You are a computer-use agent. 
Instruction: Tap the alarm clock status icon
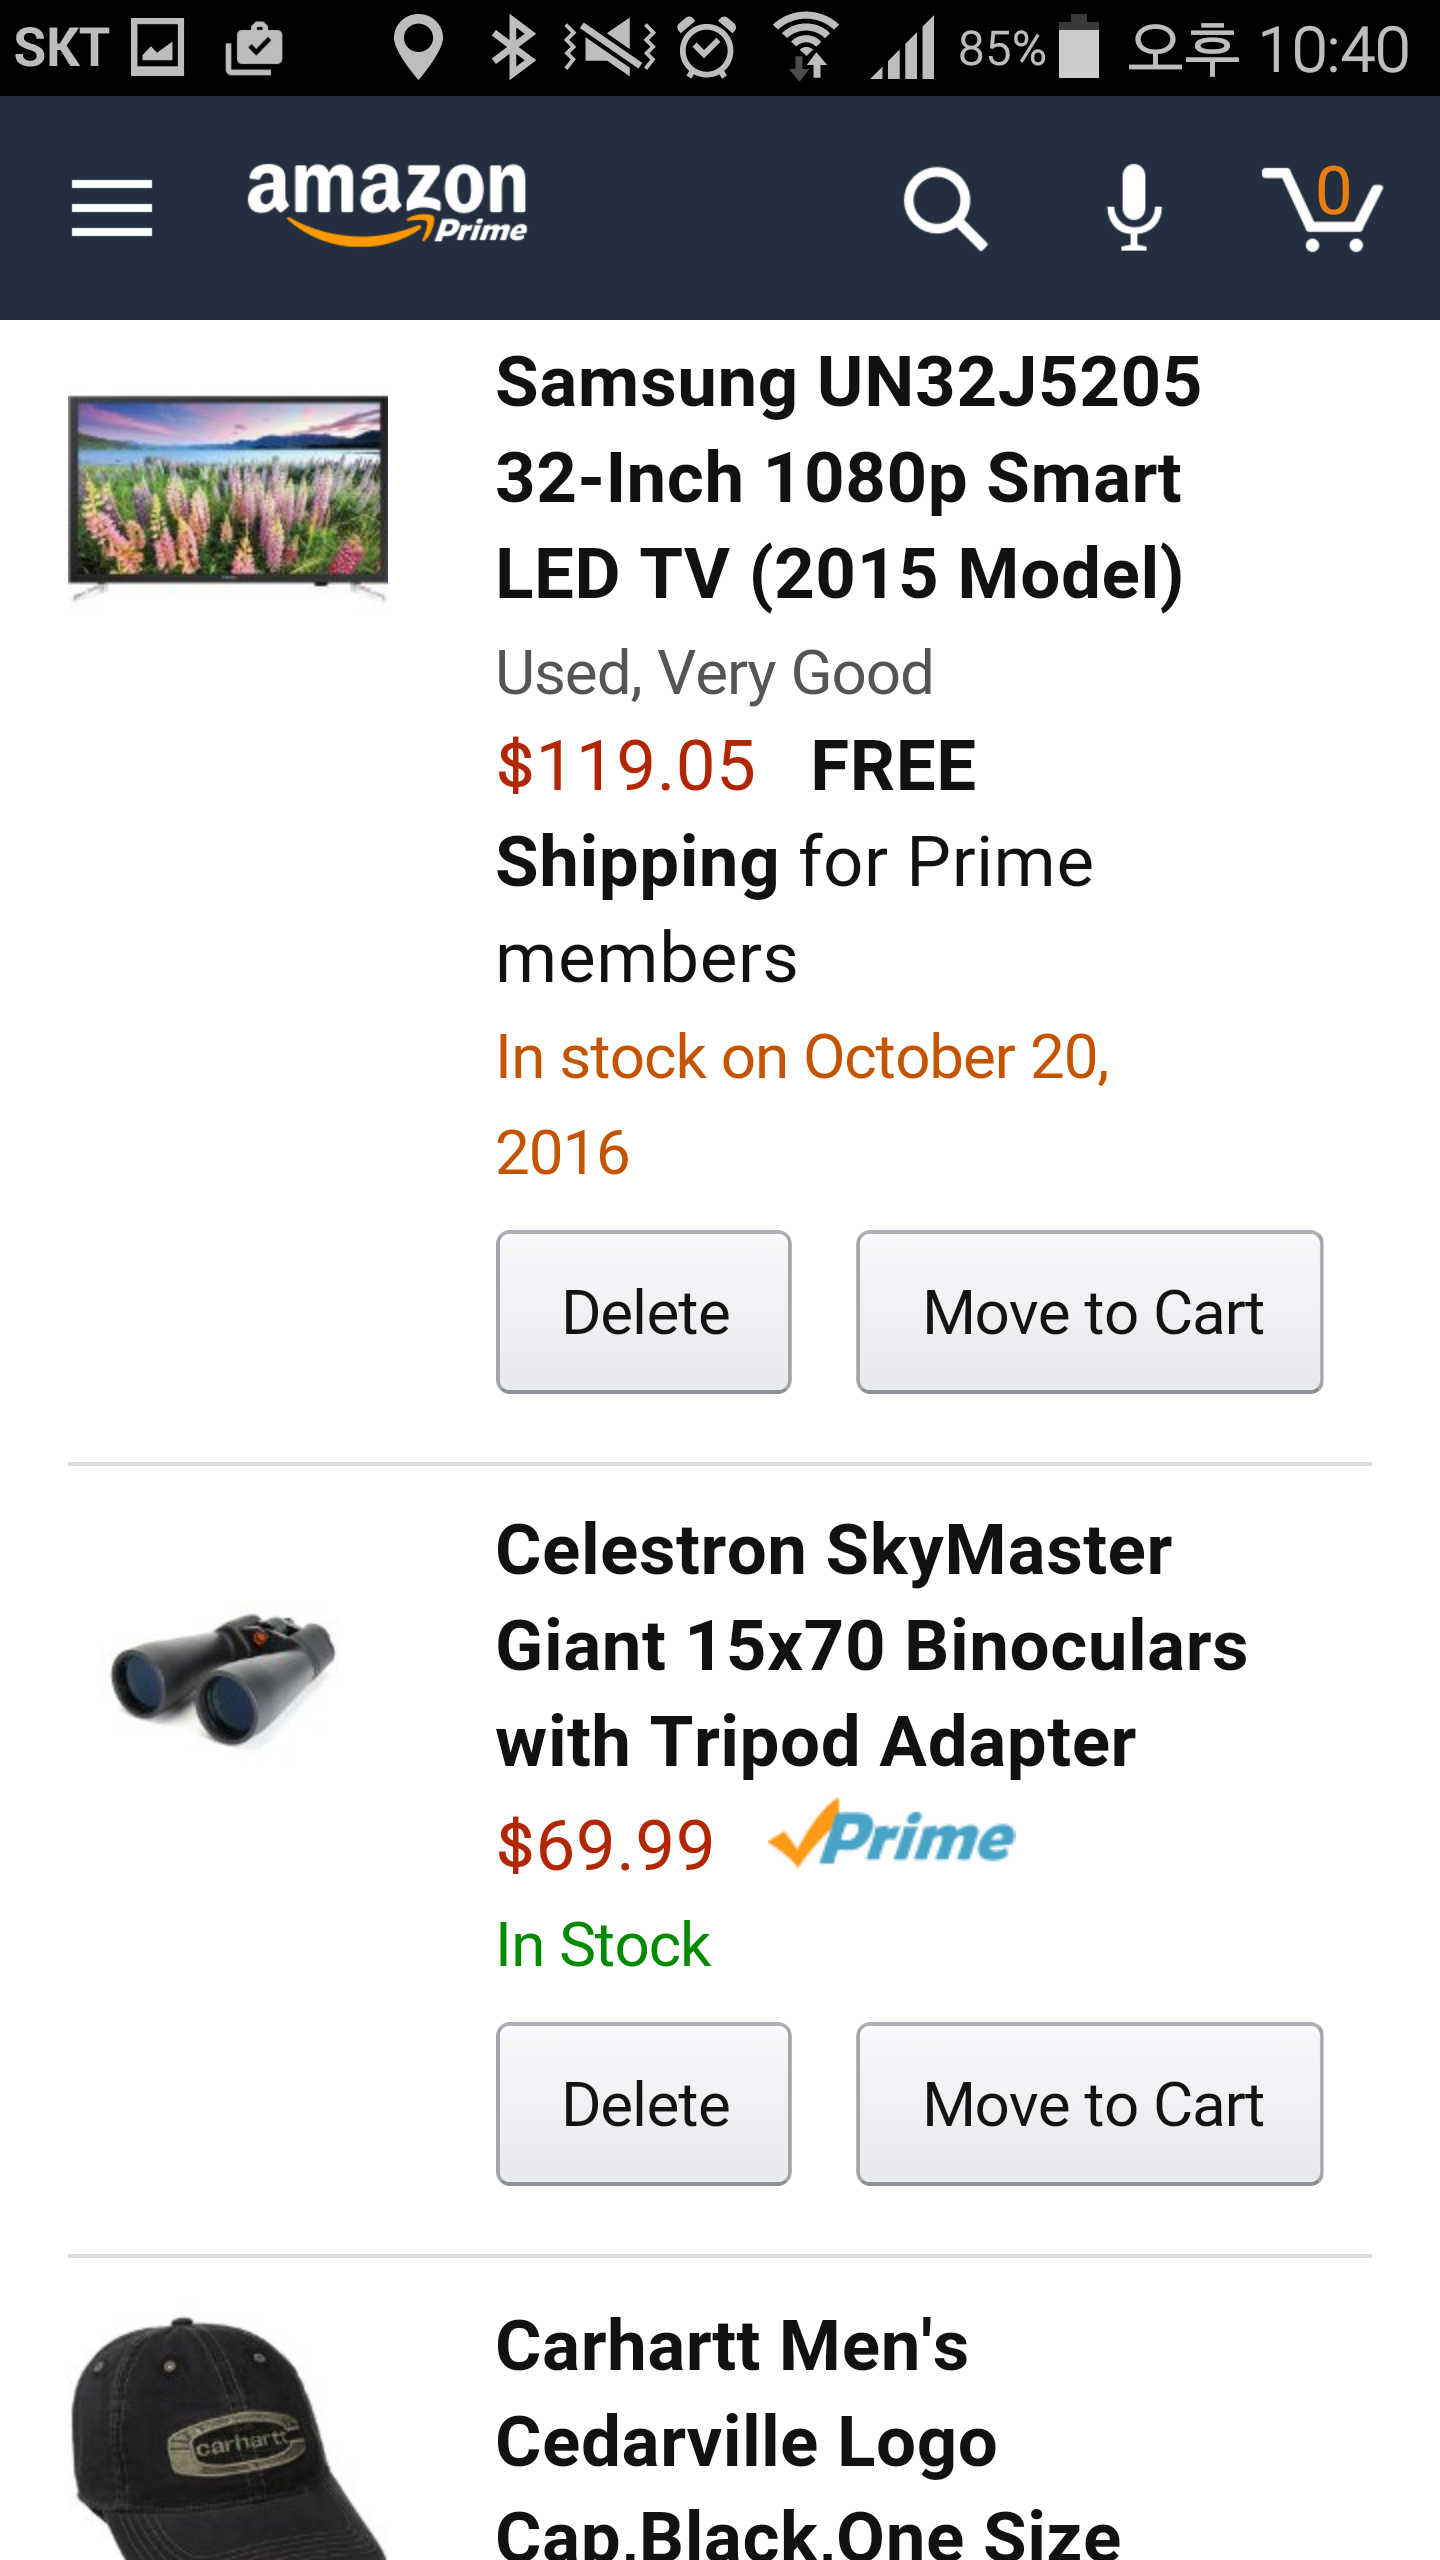(708, 48)
